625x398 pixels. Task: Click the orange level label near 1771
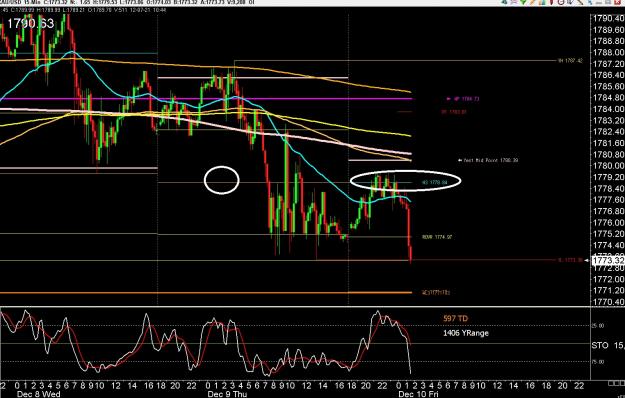tap(436, 292)
